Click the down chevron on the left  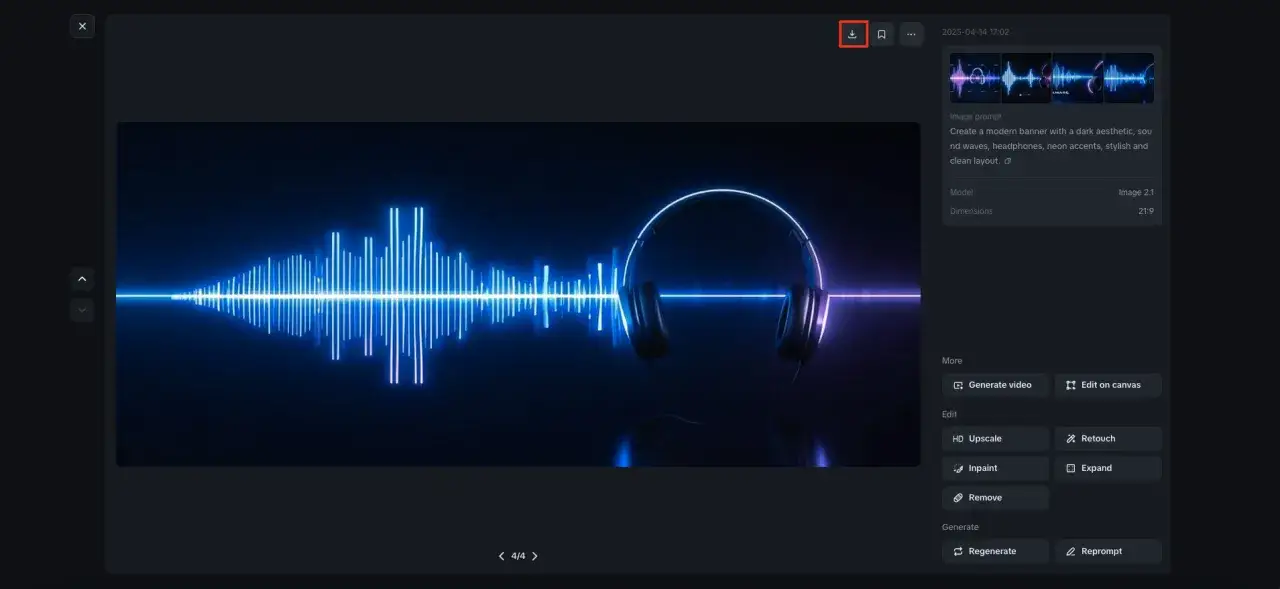82,309
